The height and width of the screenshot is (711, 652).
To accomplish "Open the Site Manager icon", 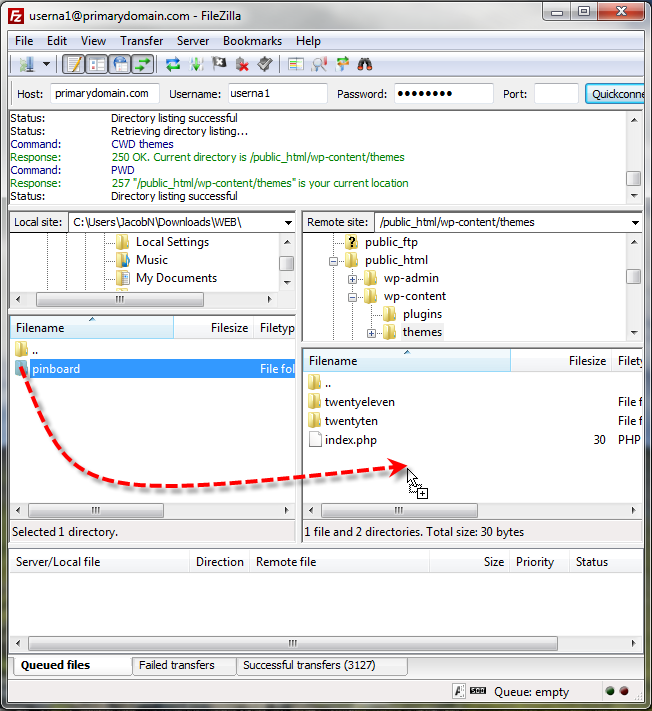I will pyautogui.click(x=26, y=64).
